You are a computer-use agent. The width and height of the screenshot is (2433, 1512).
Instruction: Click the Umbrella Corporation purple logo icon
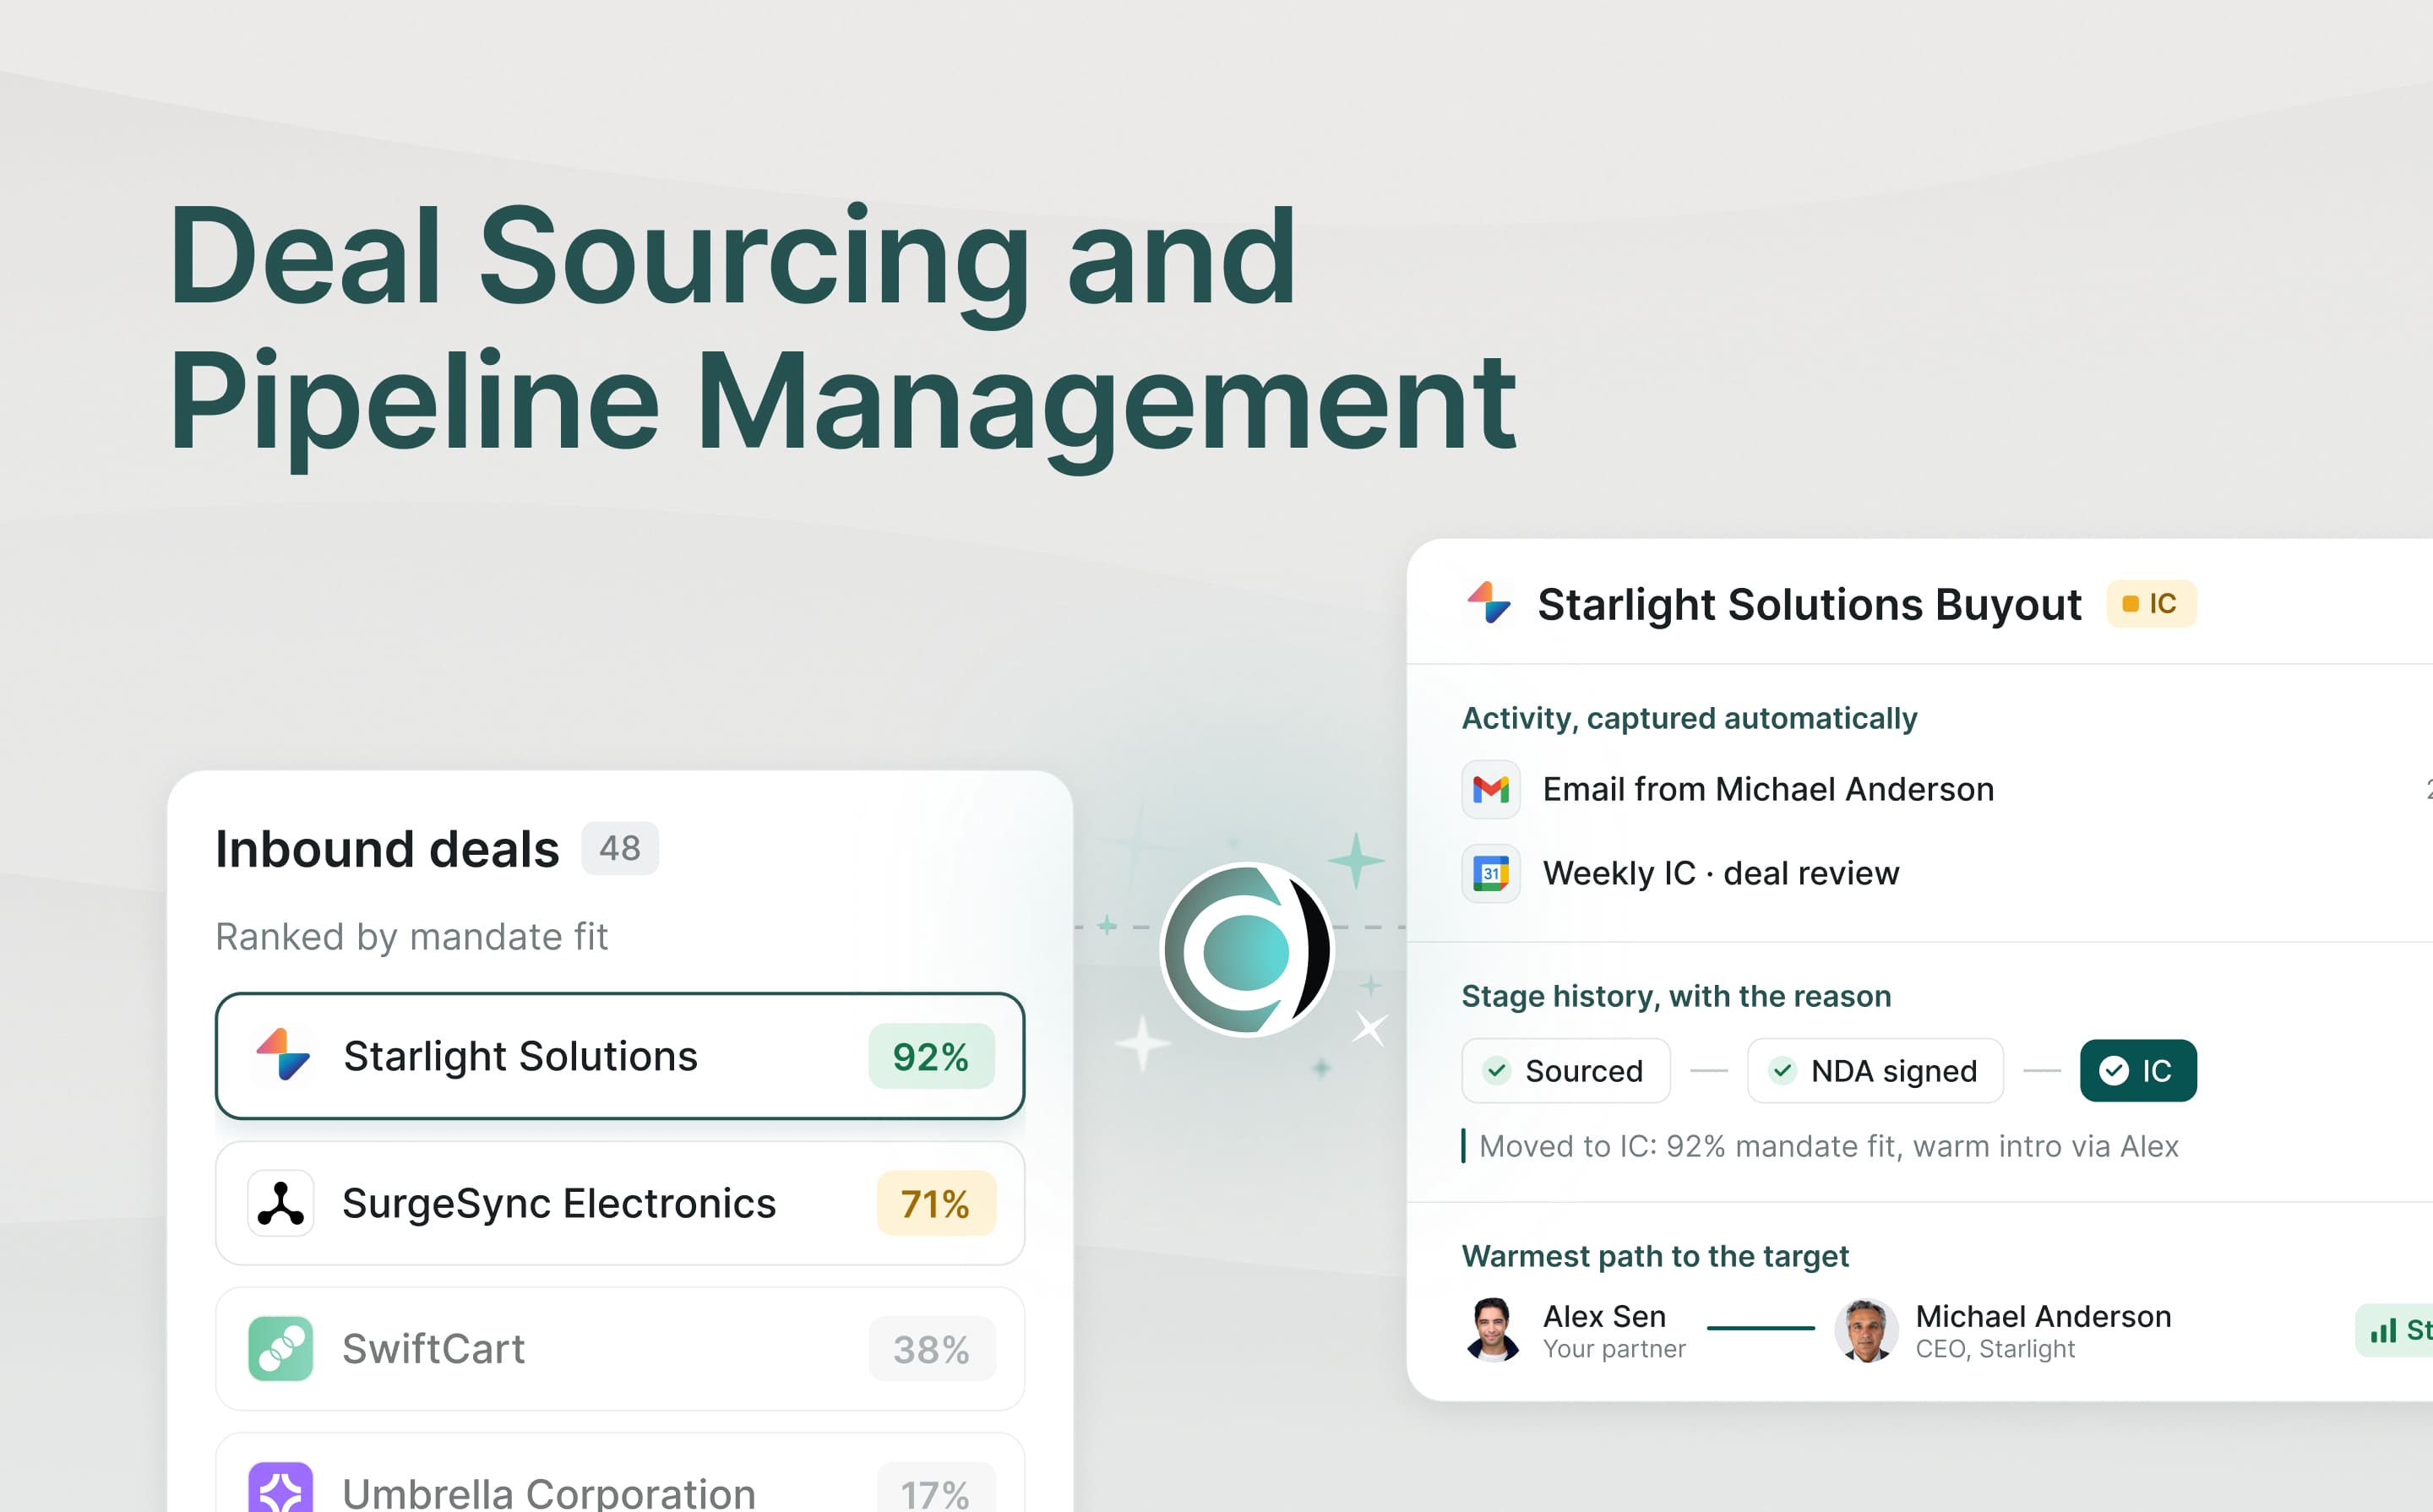(281, 1488)
